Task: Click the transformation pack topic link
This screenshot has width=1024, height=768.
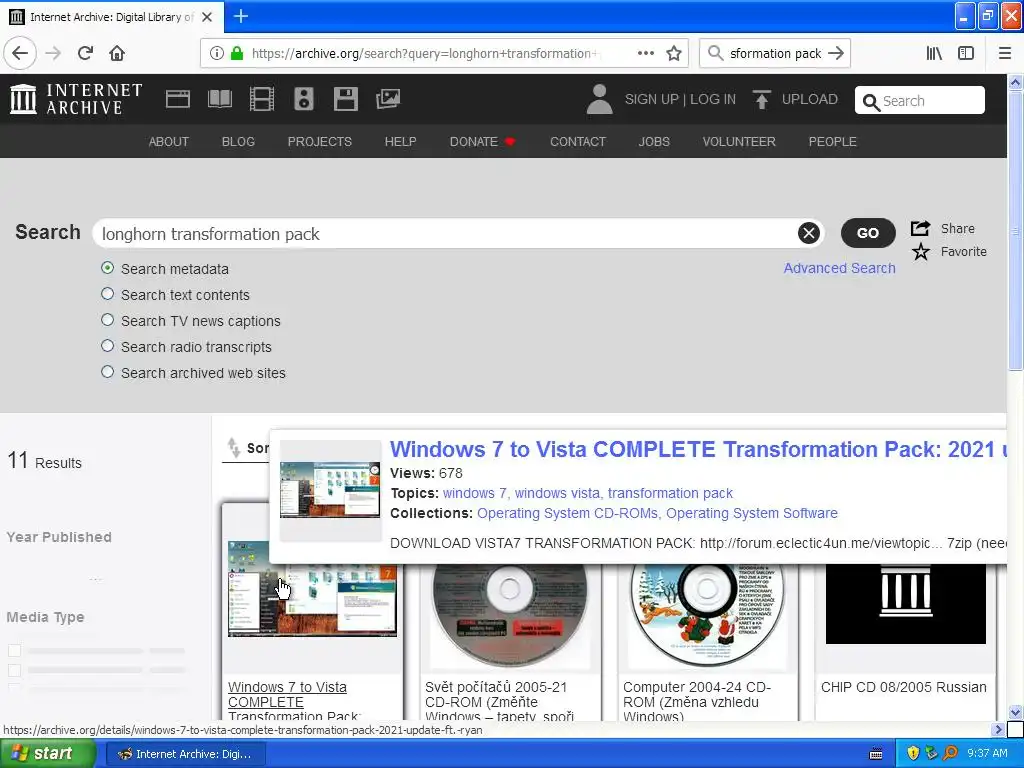Action: tap(670, 493)
